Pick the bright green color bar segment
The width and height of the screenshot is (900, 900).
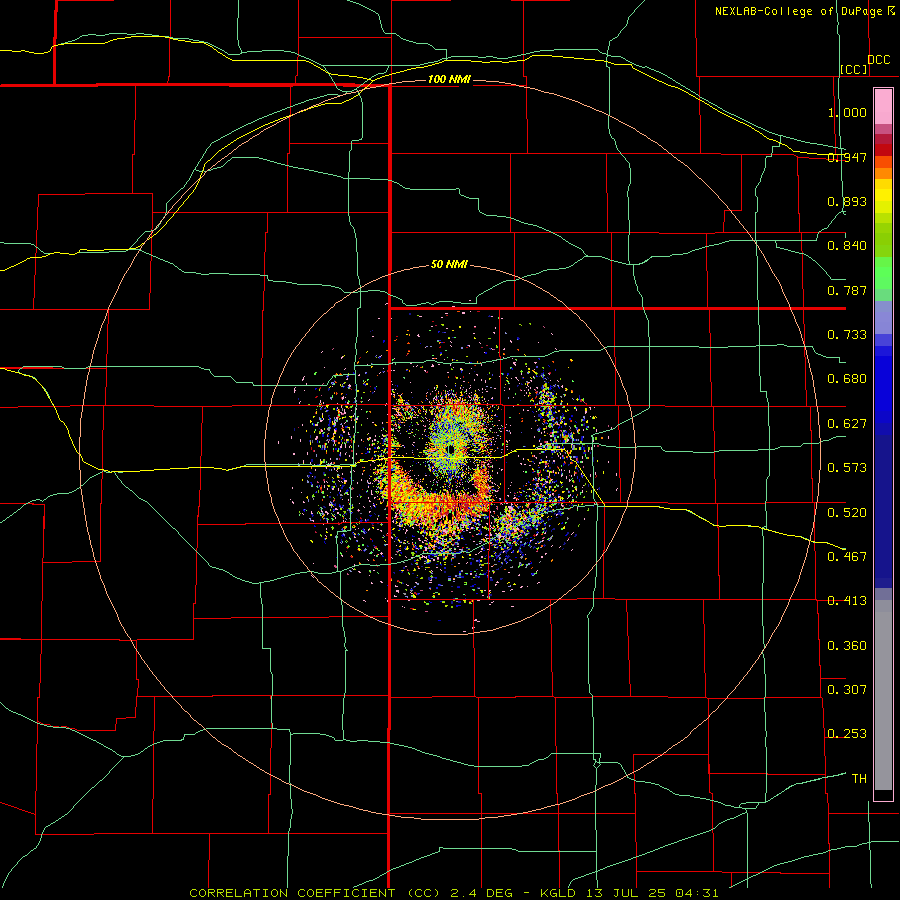click(x=883, y=273)
